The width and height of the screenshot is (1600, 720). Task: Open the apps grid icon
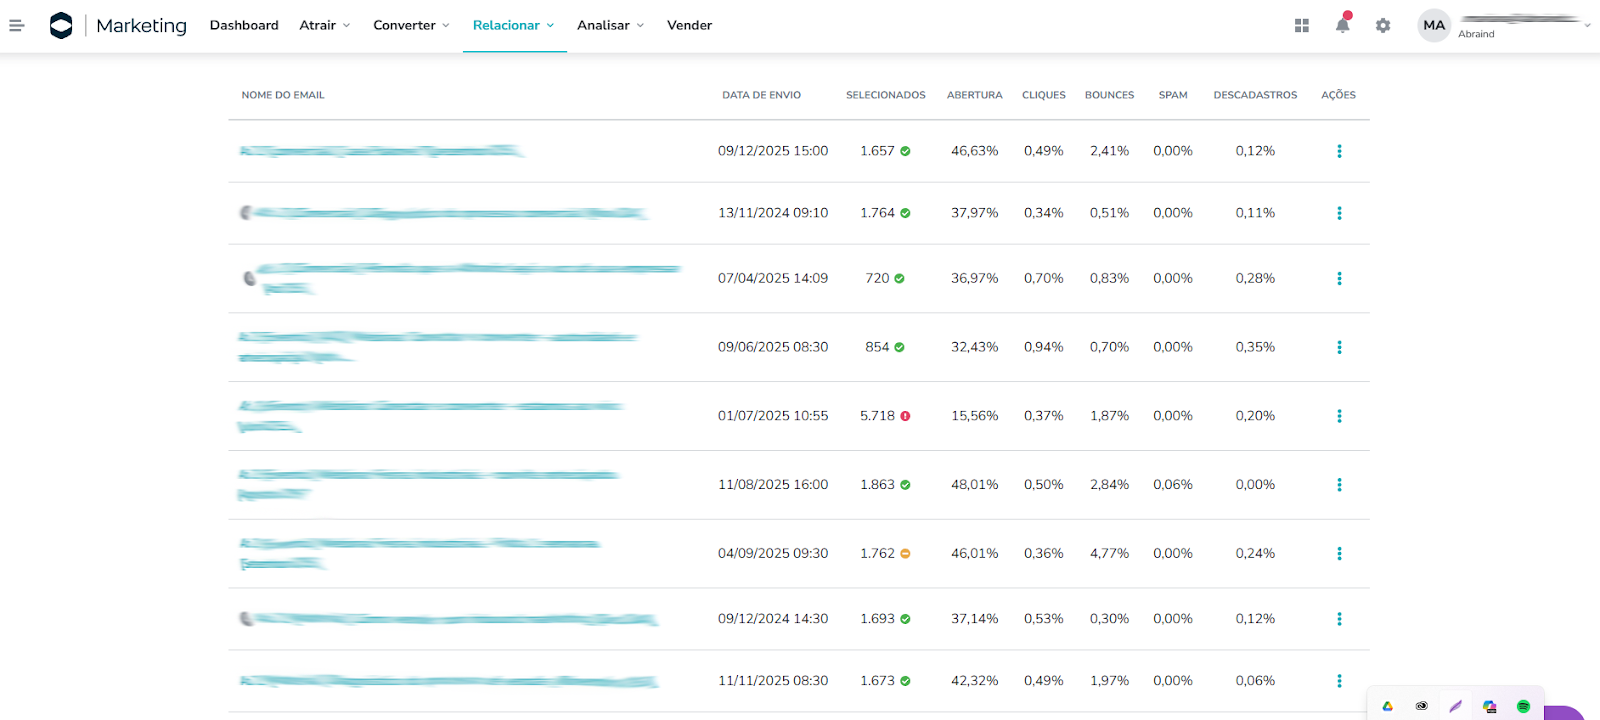click(x=1301, y=25)
